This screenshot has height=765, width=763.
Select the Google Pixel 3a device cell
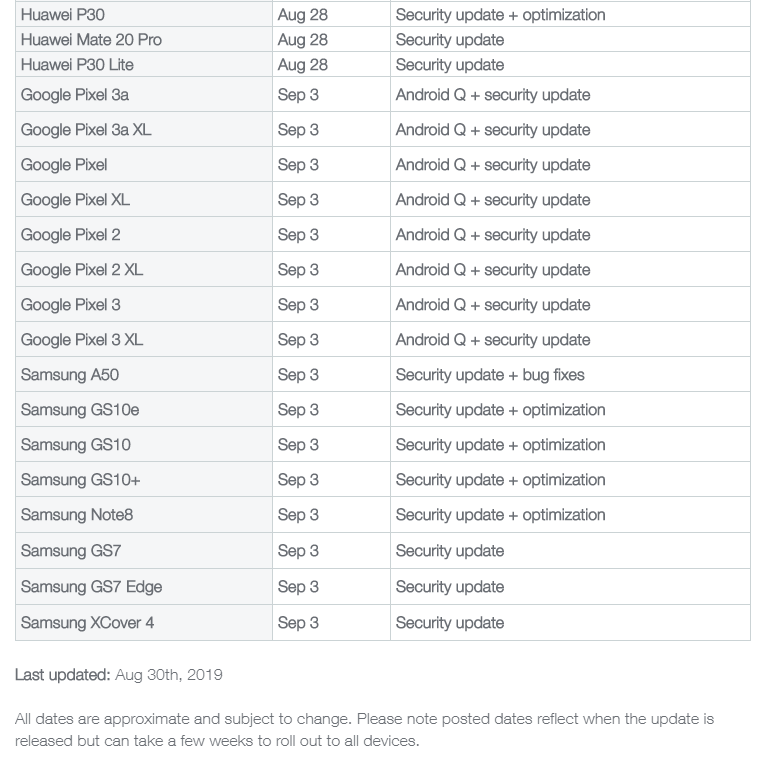[x=75, y=95]
